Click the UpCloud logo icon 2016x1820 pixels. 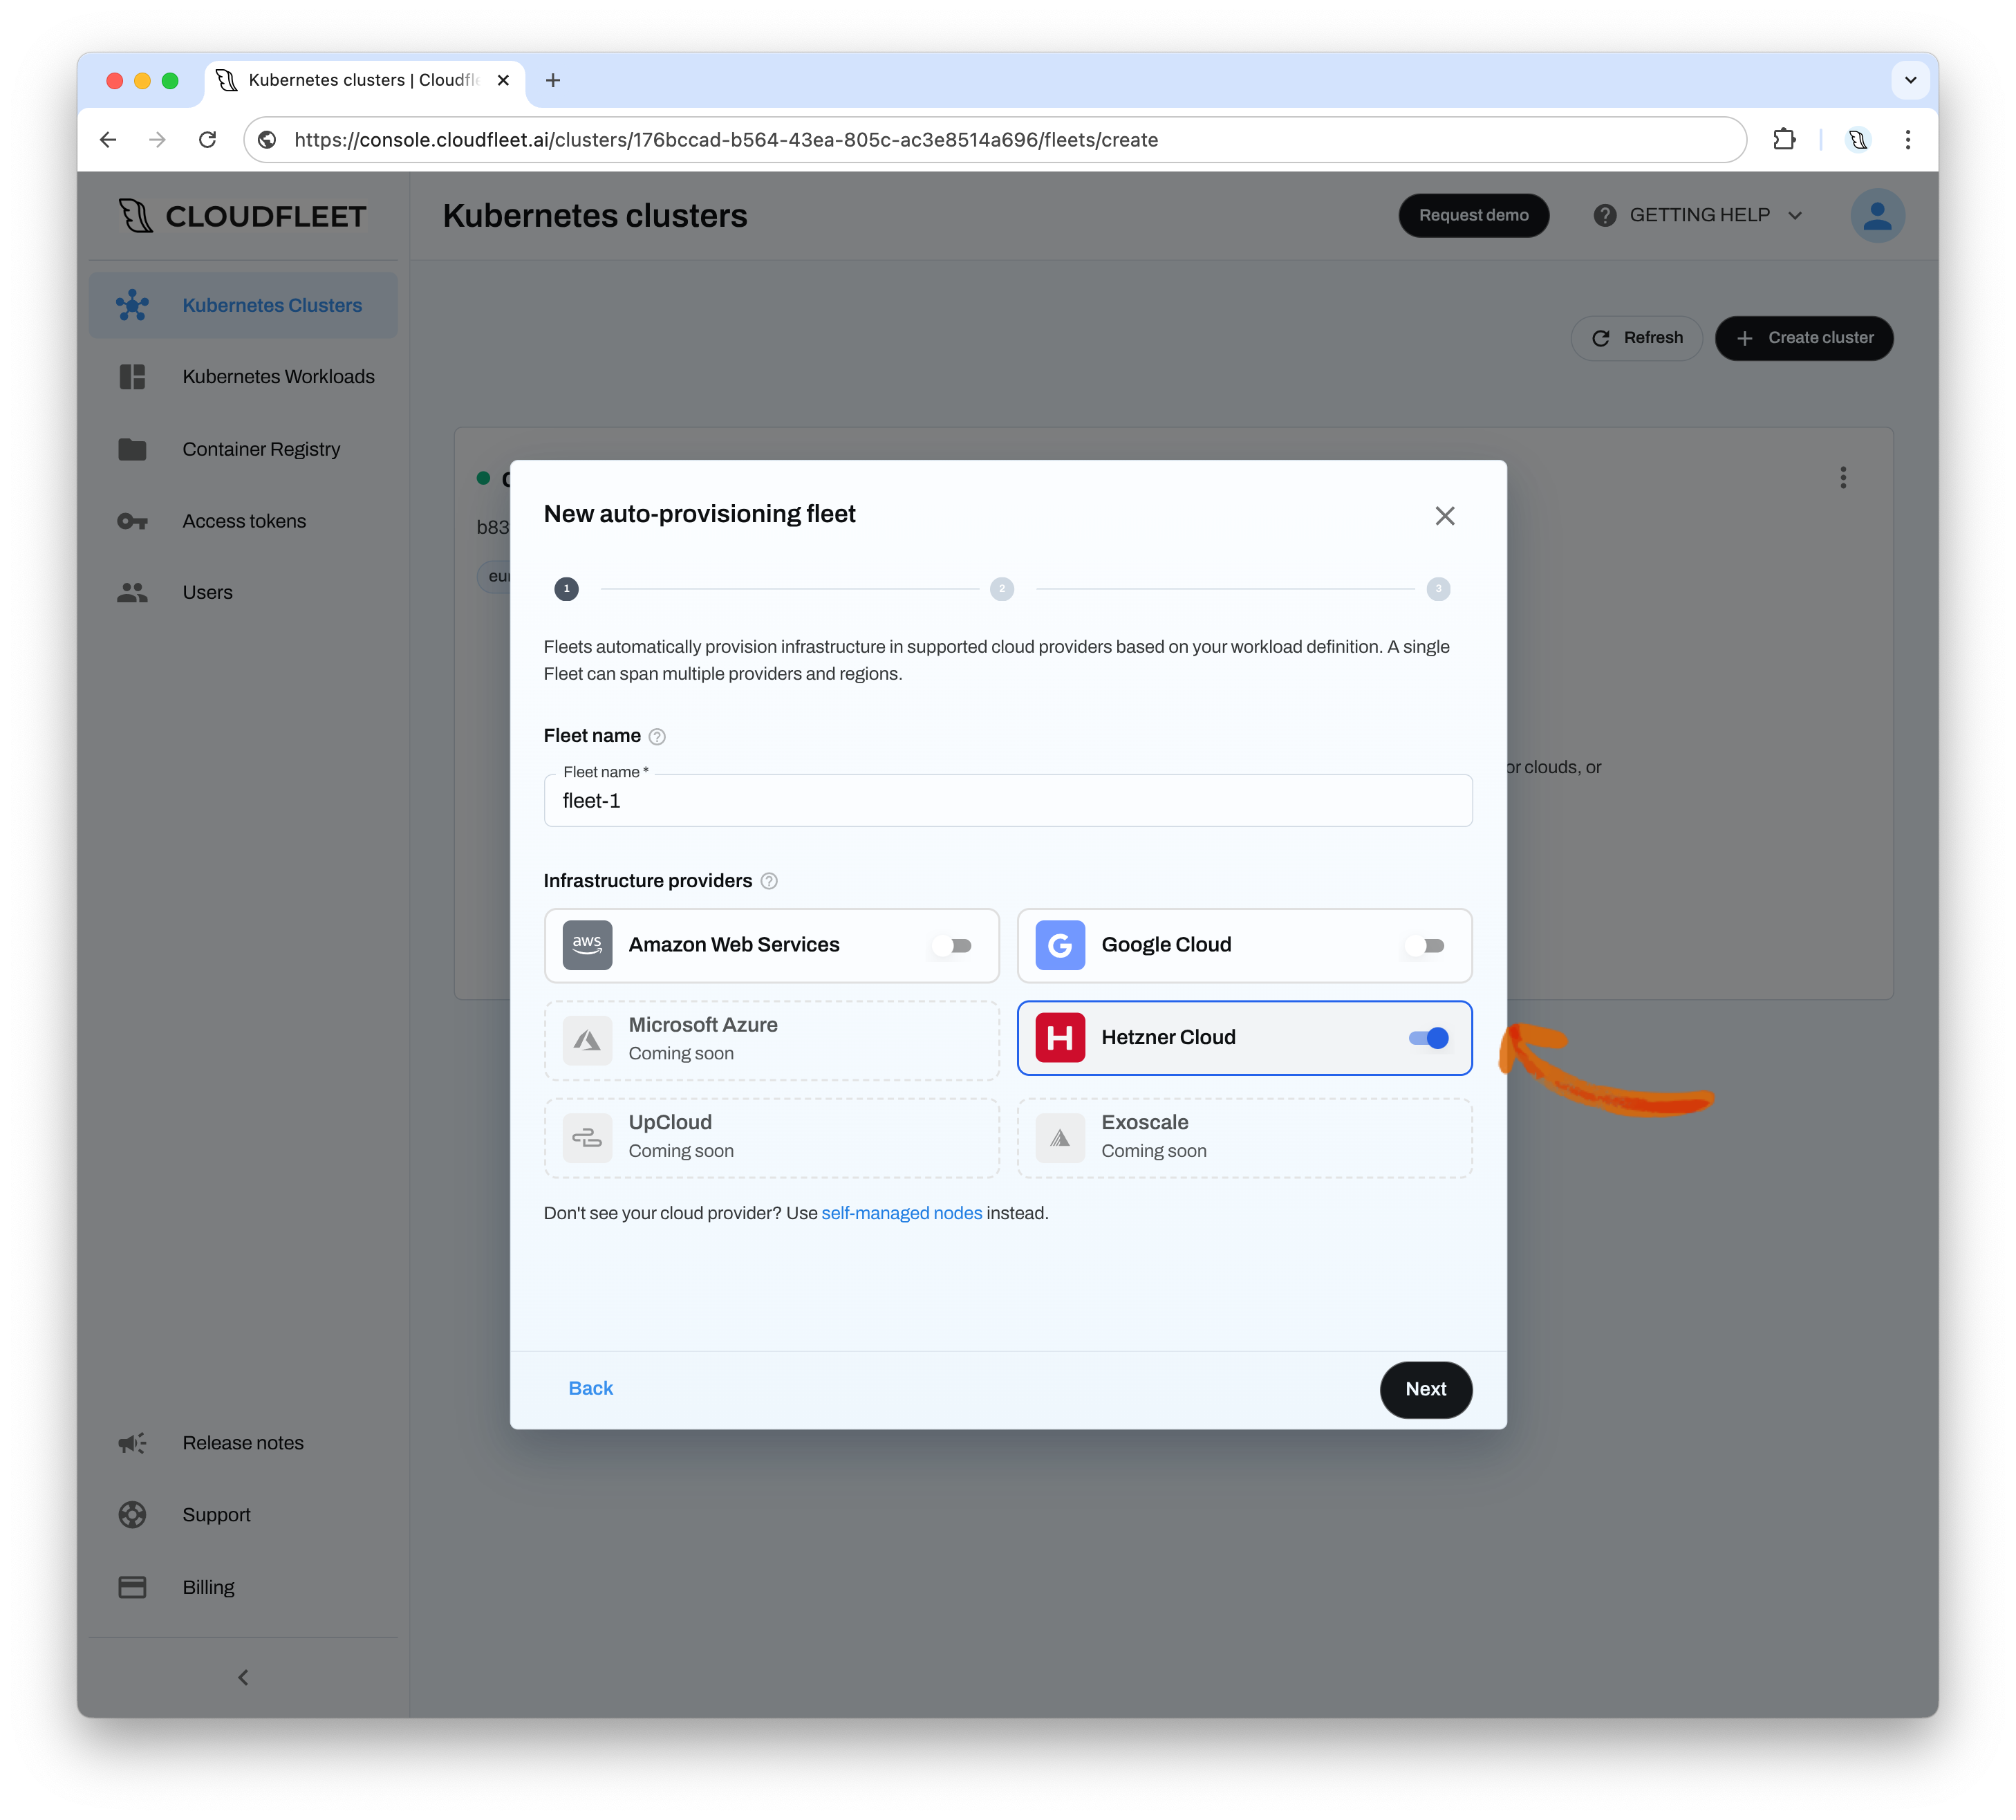(587, 1138)
